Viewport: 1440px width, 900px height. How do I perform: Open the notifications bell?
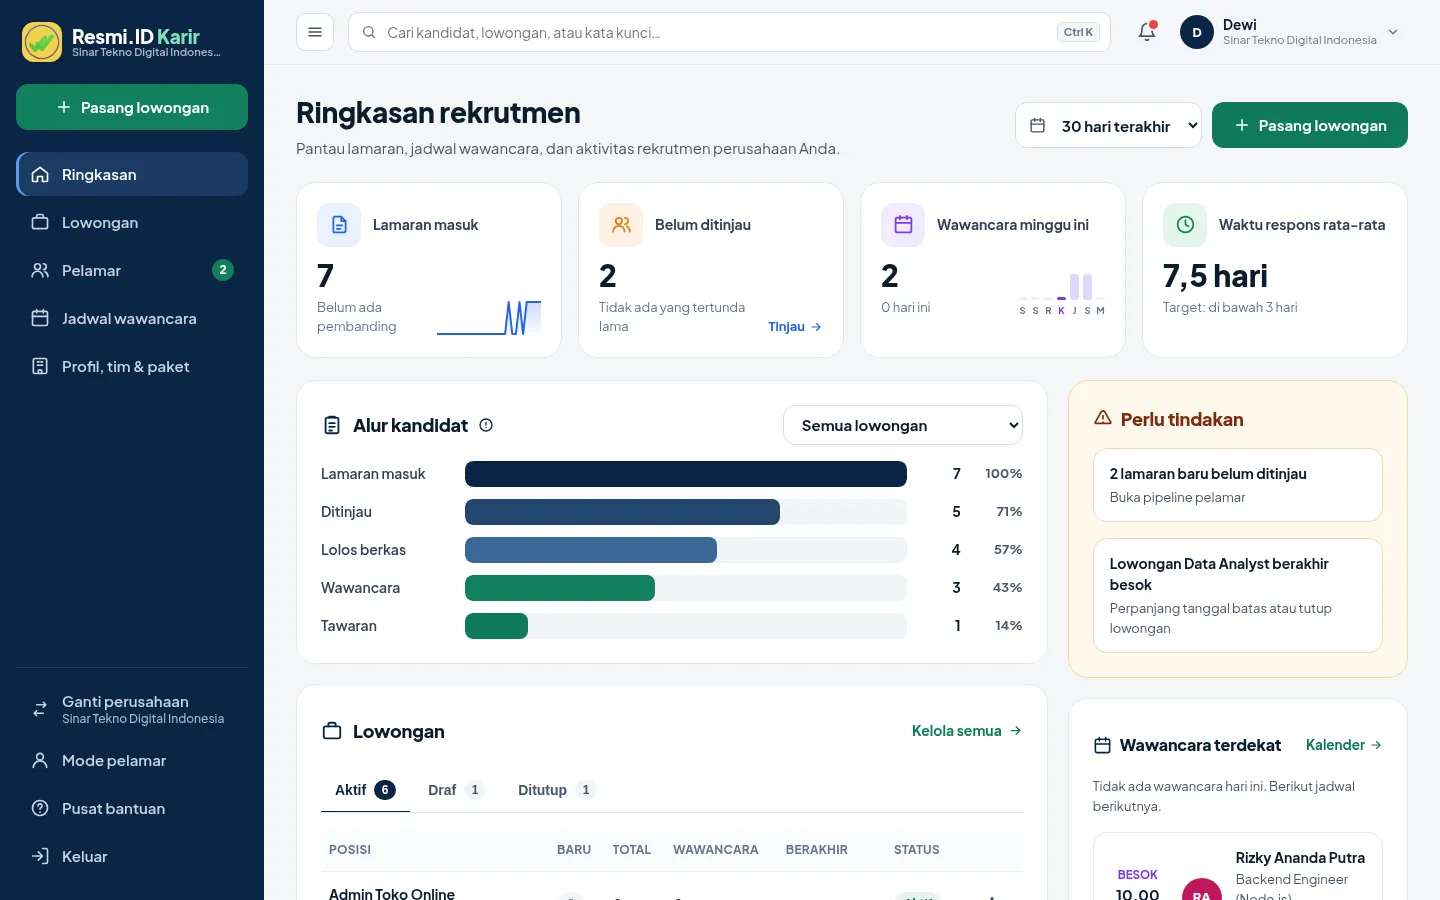[x=1147, y=32]
